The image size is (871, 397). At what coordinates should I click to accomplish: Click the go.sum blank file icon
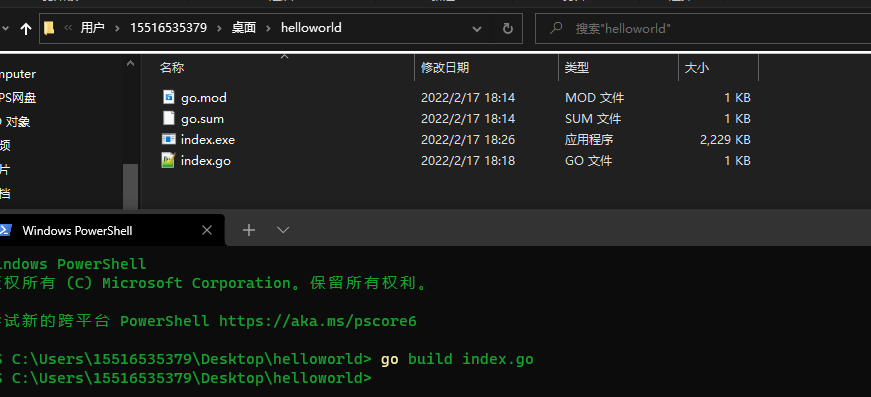[x=168, y=118]
